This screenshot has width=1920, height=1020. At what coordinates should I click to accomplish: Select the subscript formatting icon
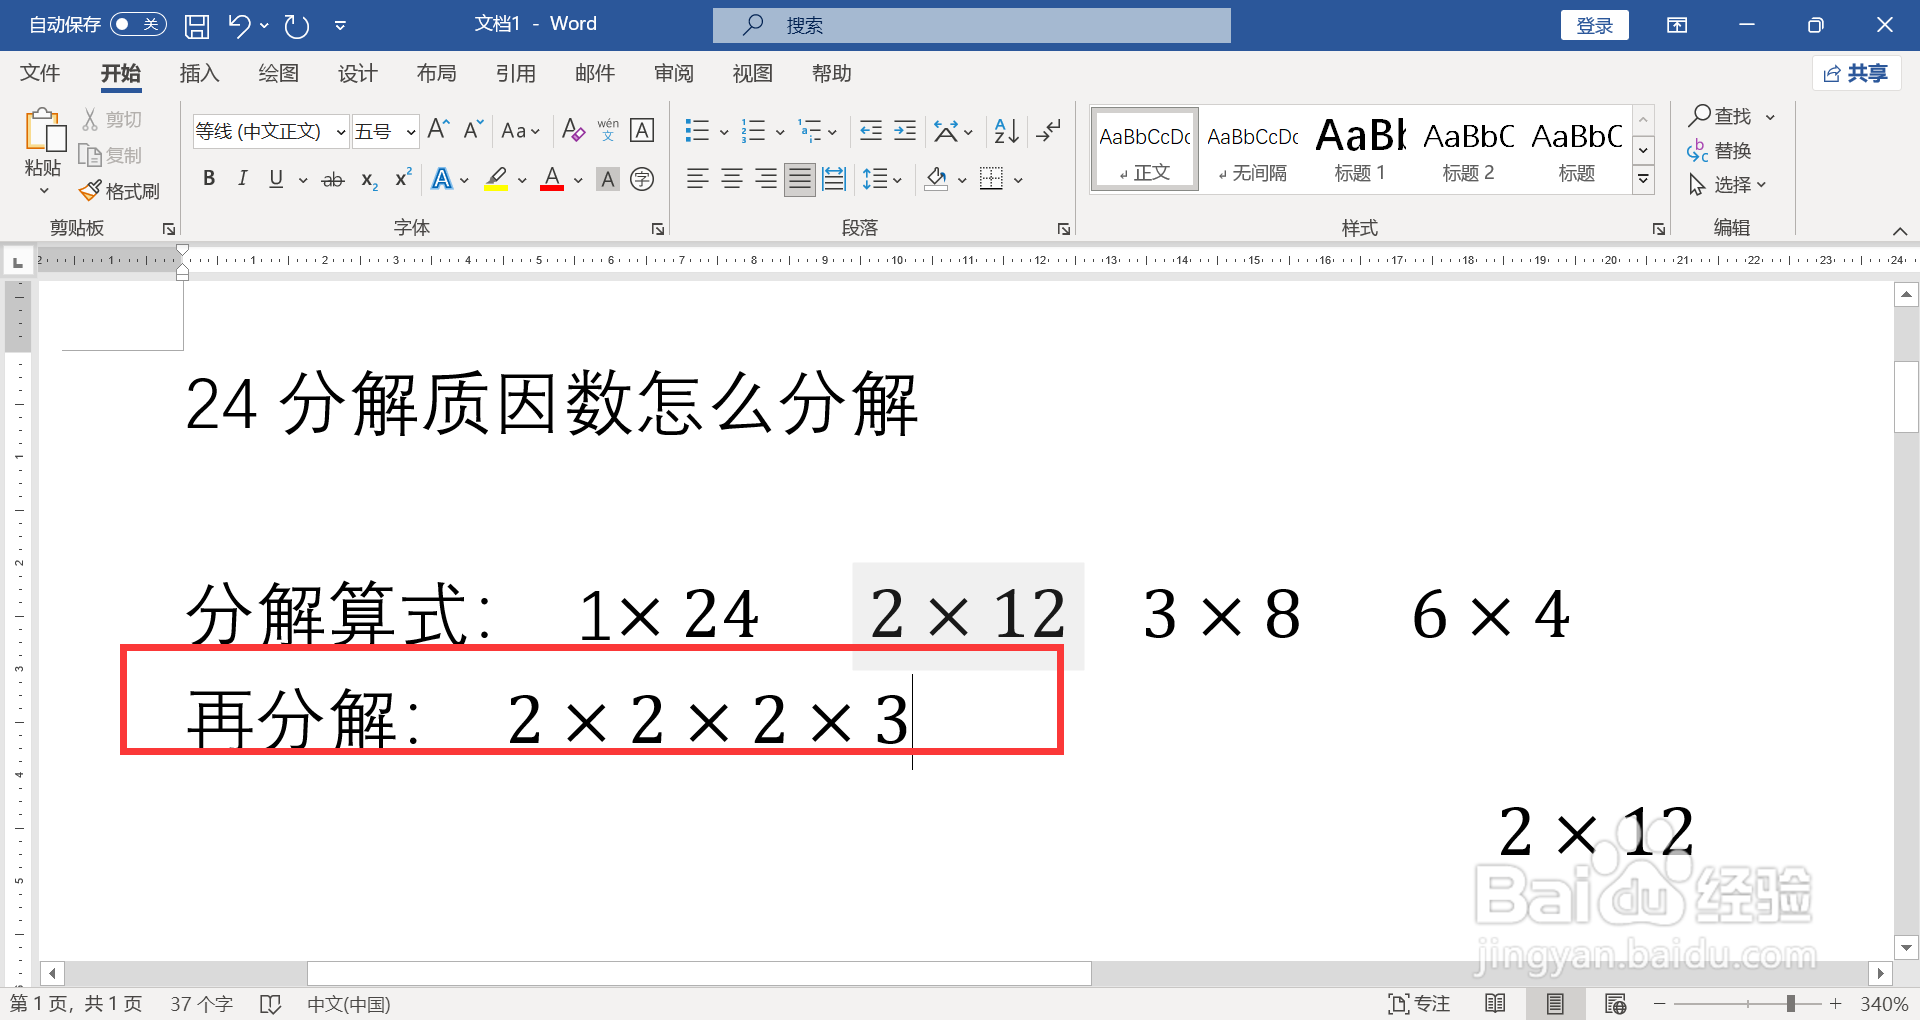tap(367, 180)
